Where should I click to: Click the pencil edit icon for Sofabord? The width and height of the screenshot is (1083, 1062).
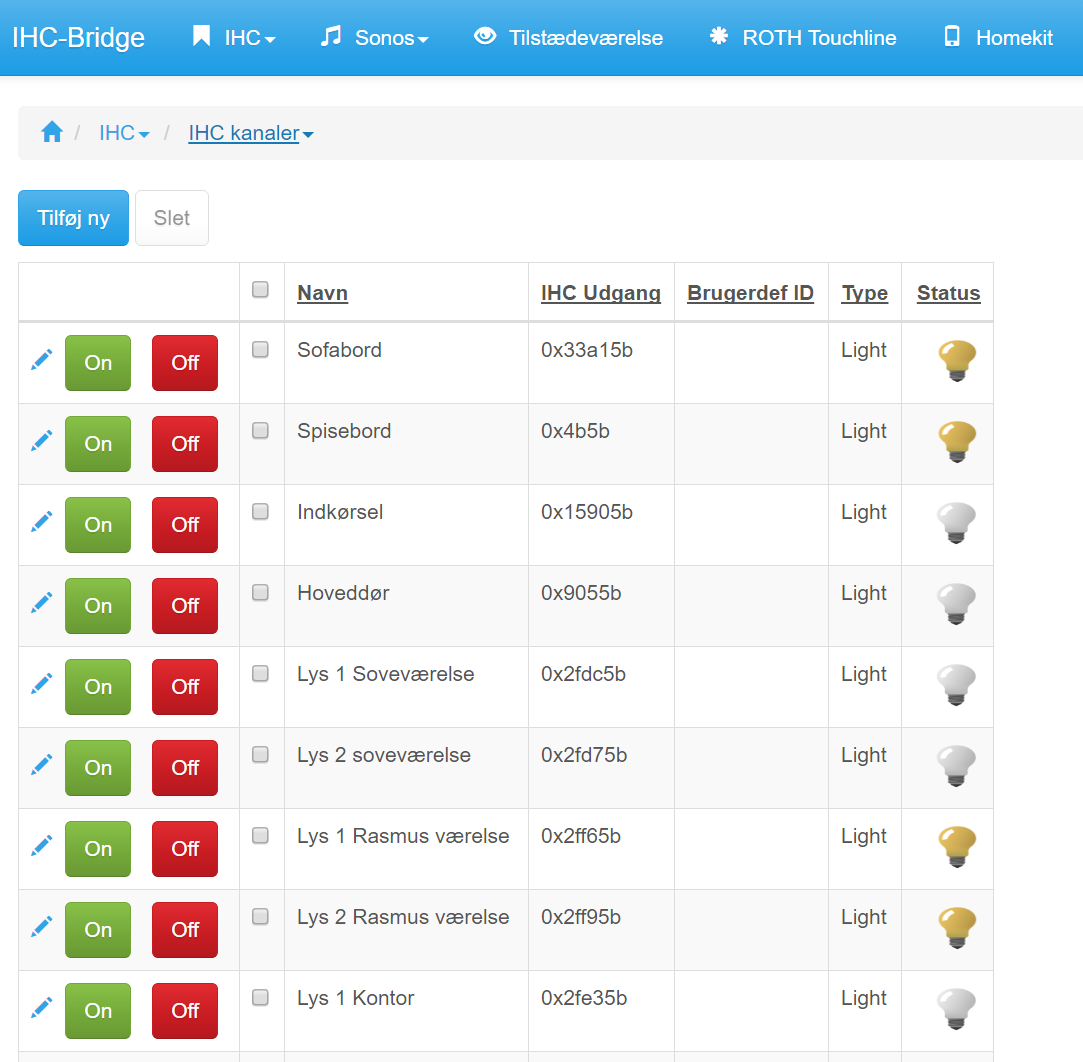pyautogui.click(x=41, y=361)
